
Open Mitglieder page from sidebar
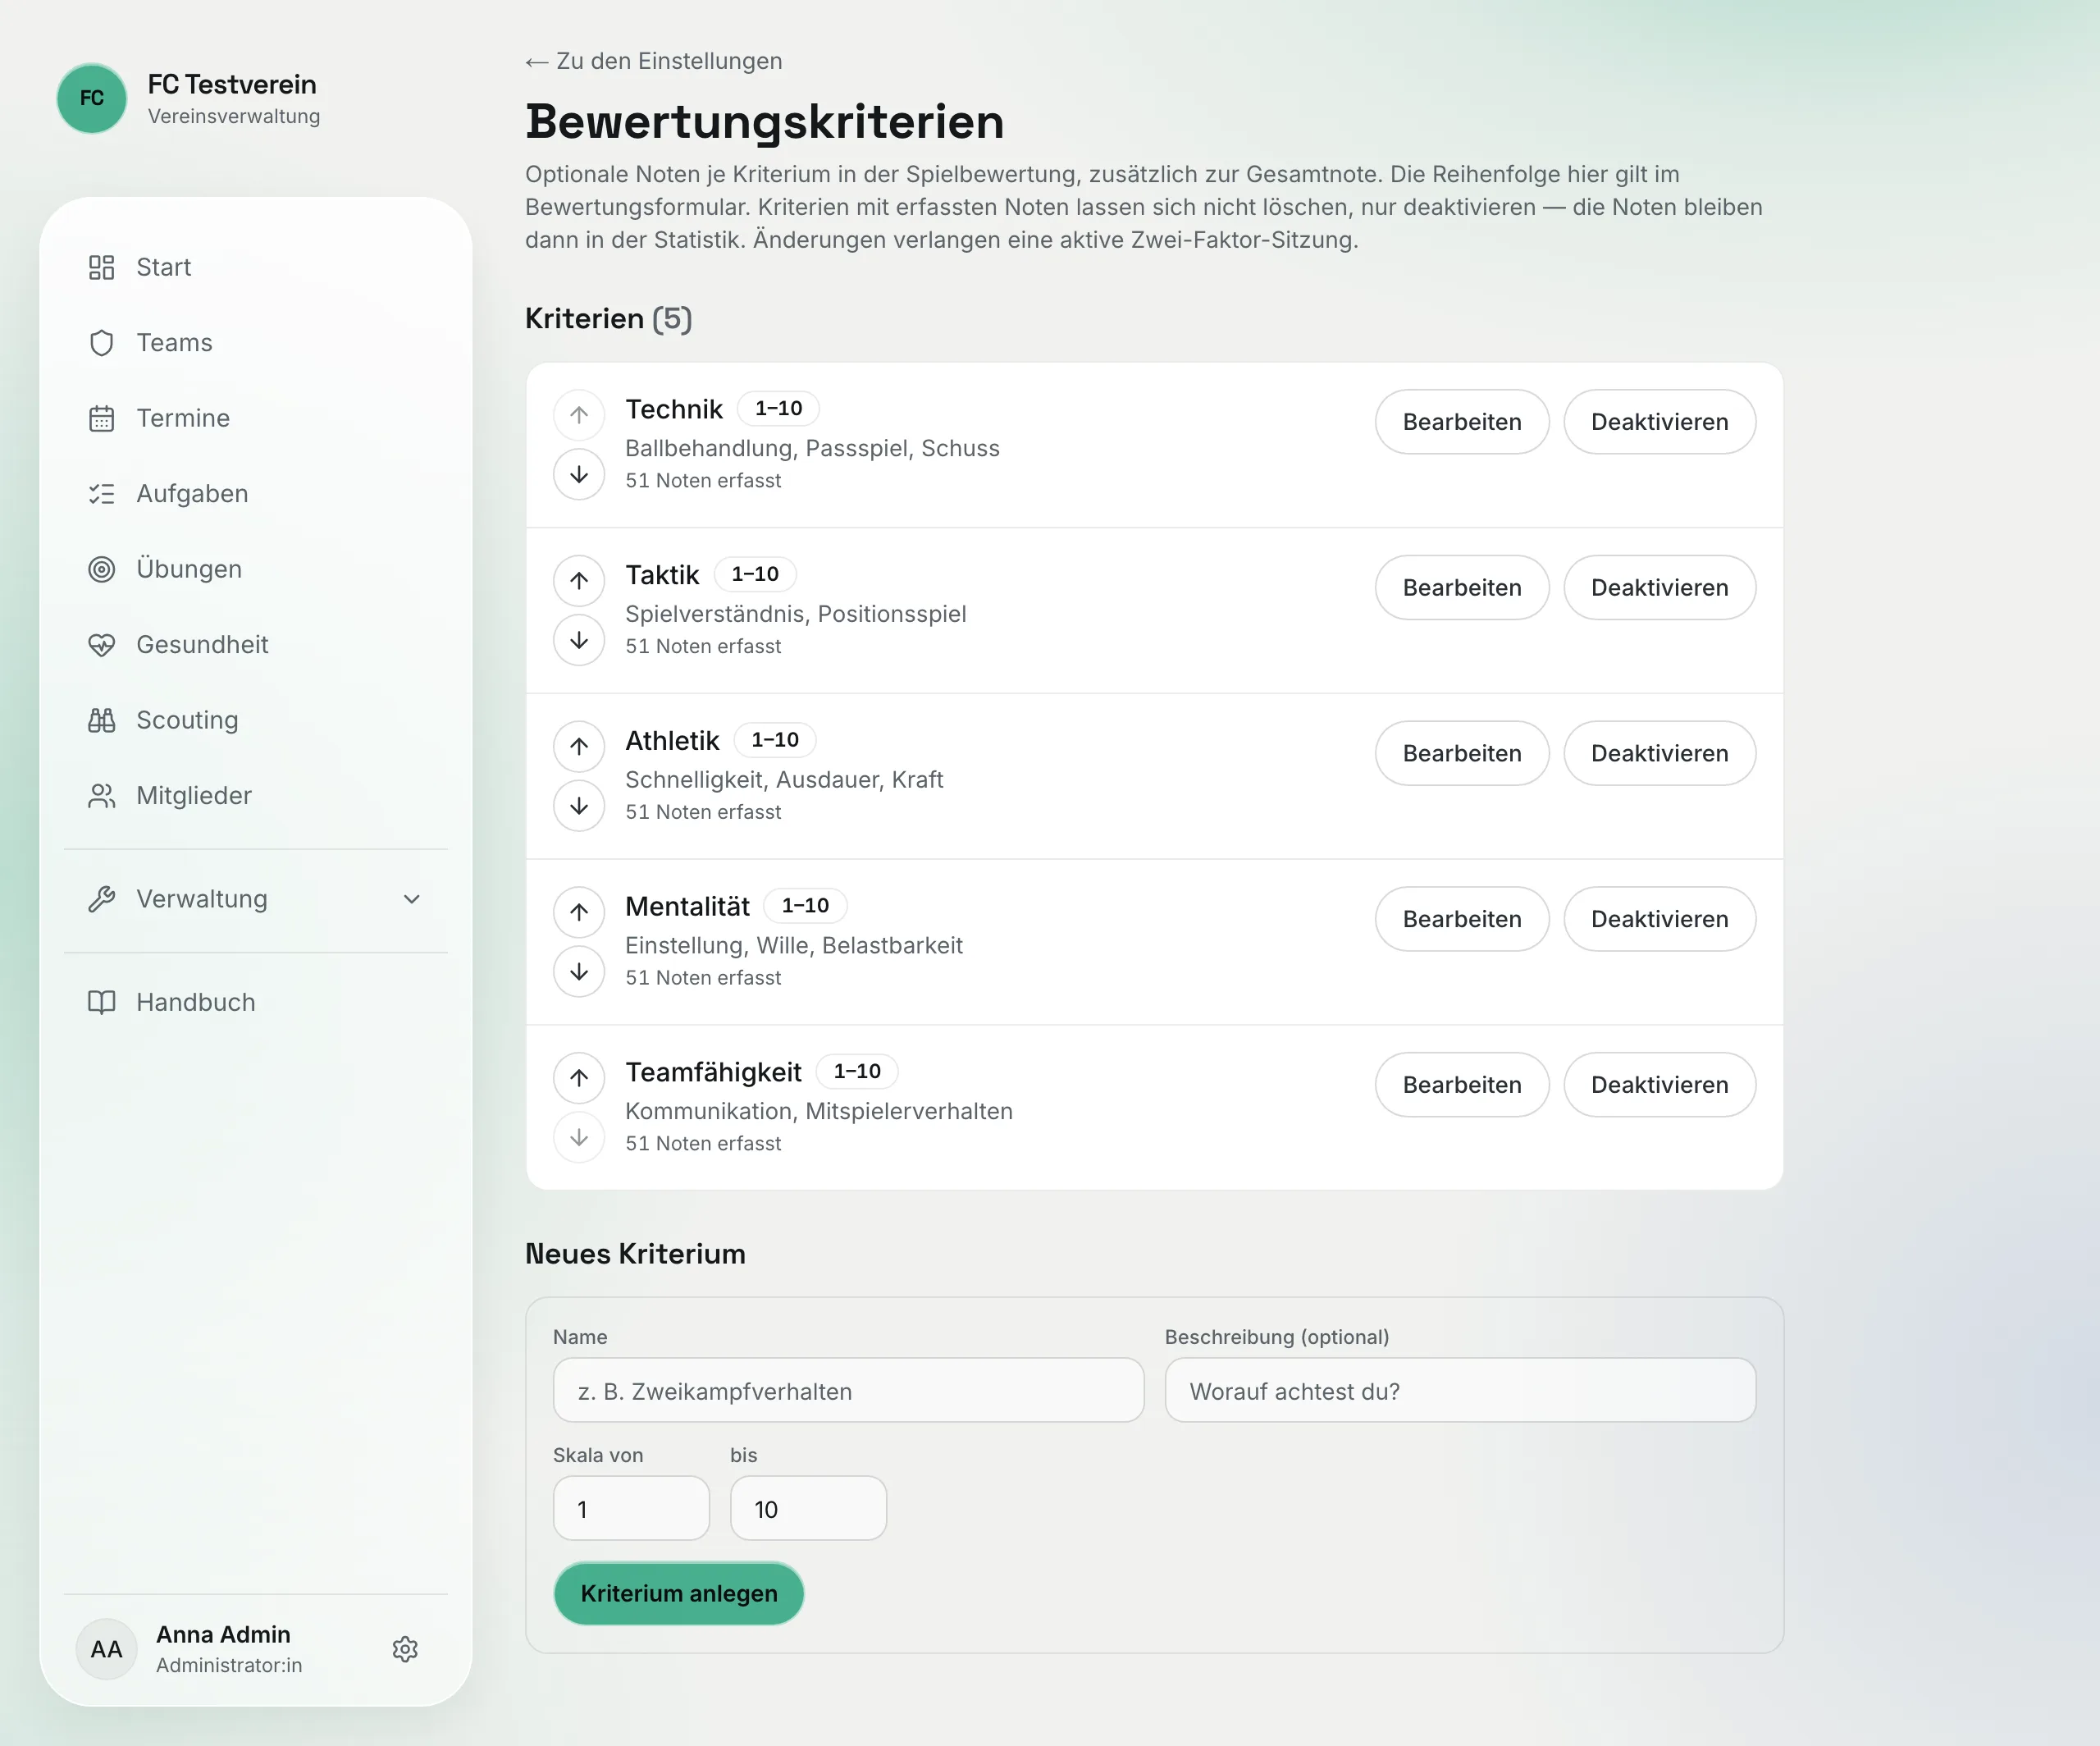255,796
